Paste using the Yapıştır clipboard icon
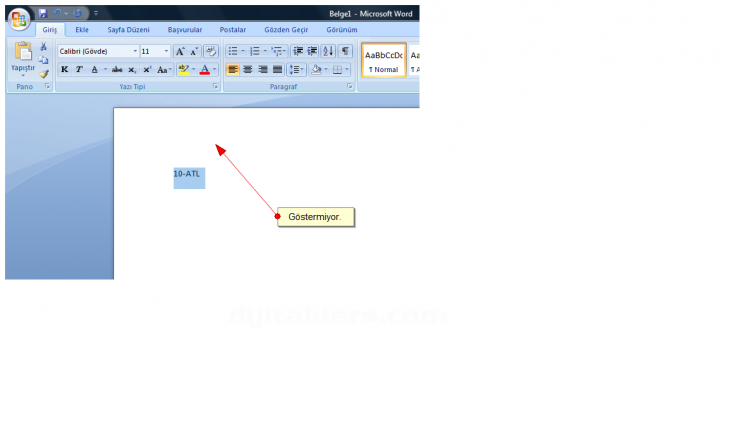 (23, 51)
